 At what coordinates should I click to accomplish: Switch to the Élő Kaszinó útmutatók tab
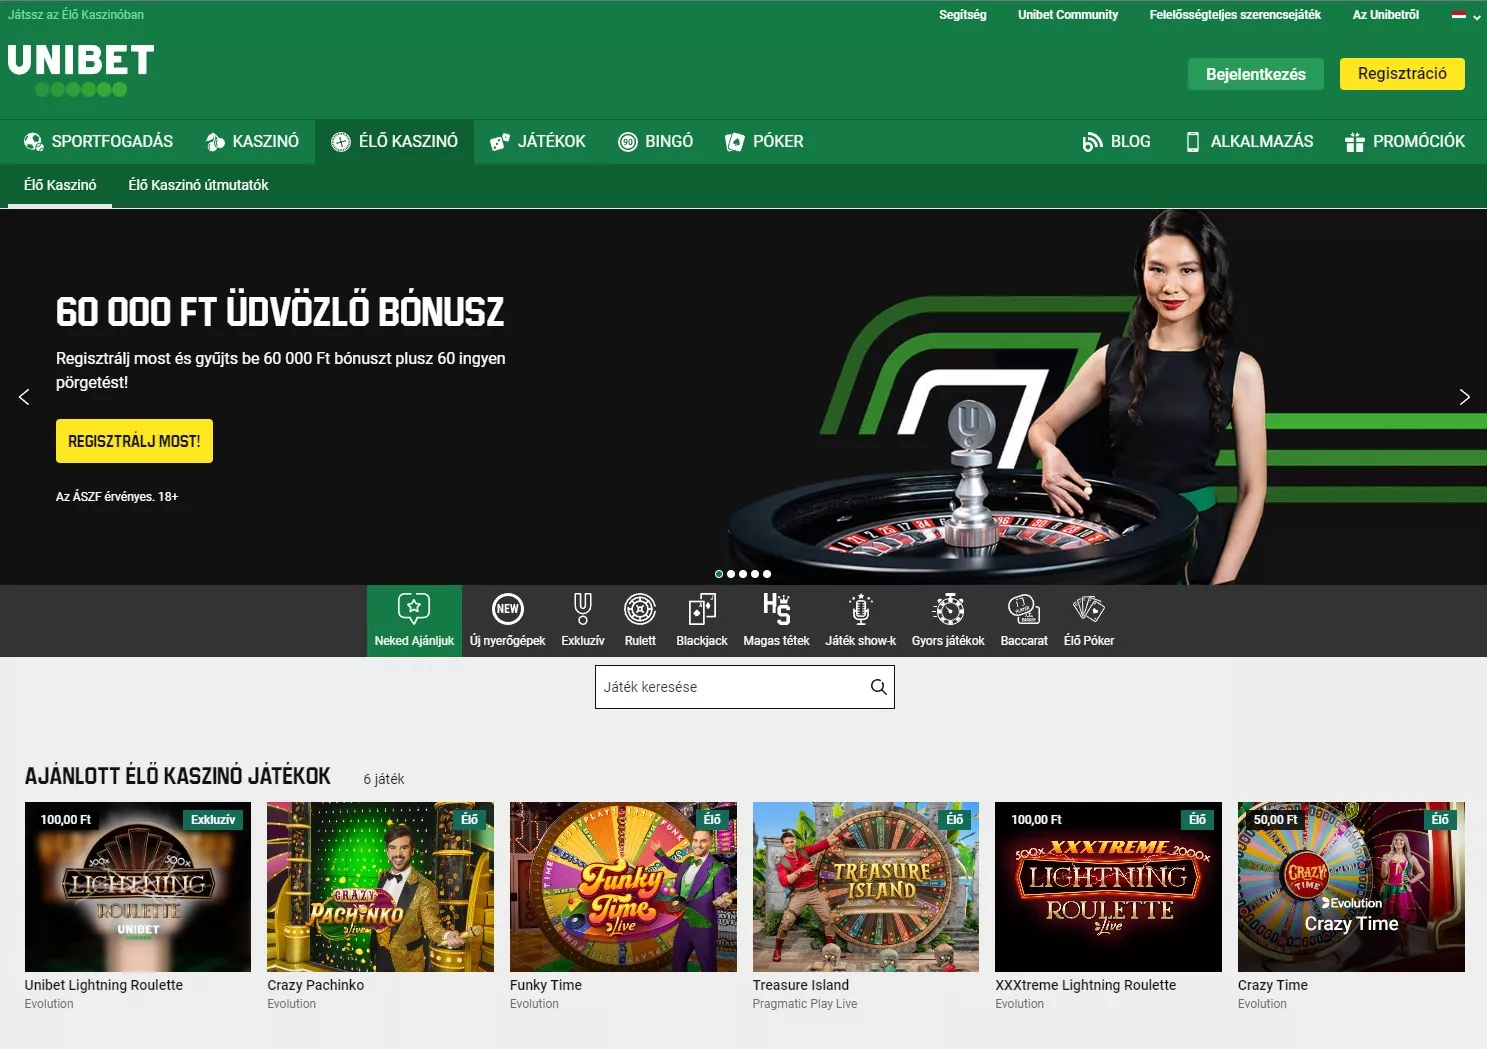coord(198,185)
